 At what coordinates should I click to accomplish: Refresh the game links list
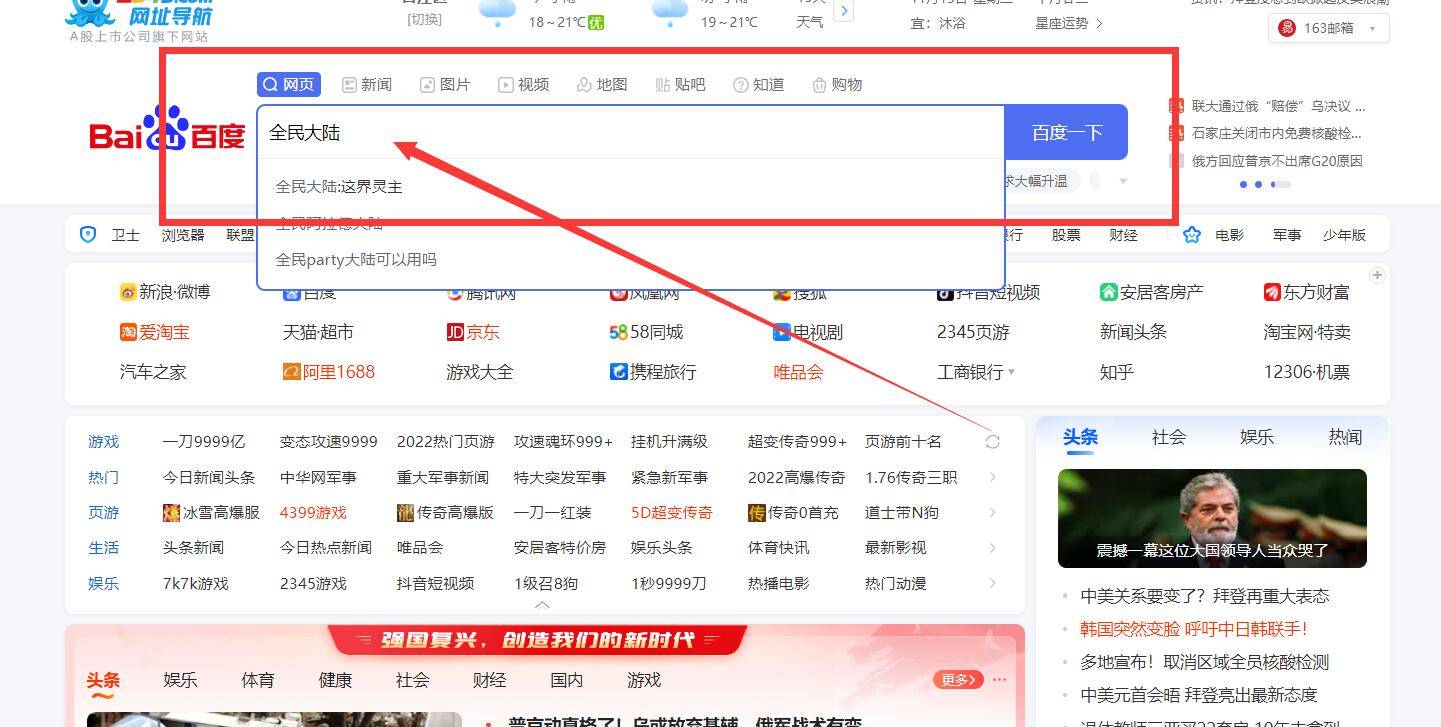click(992, 442)
